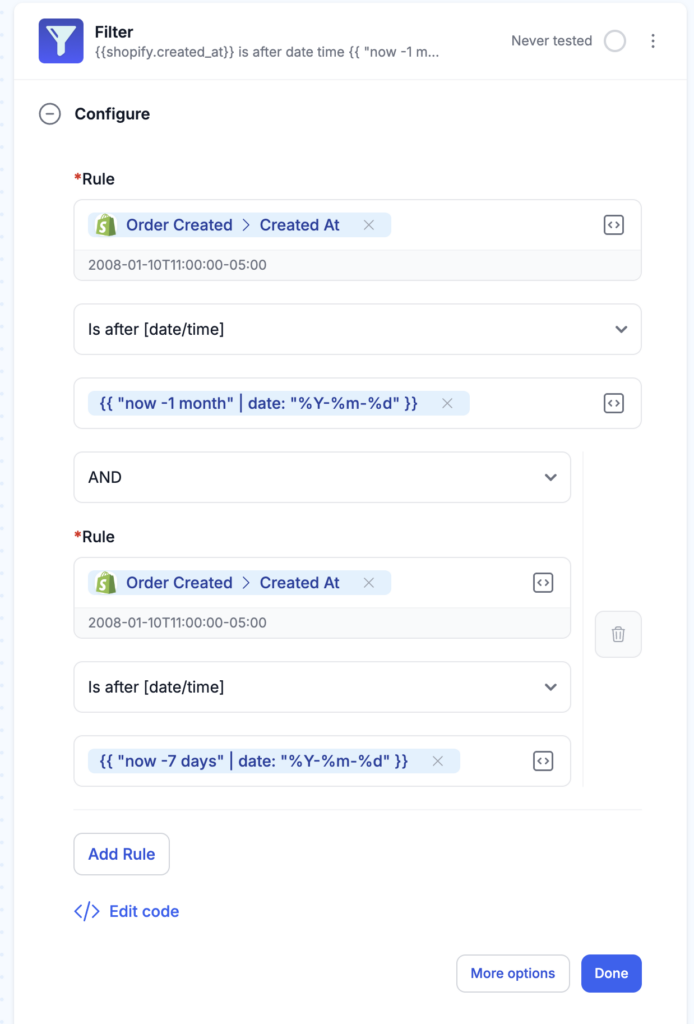The height and width of the screenshot is (1024, 694).
Task: Delete the second rule with trash icon
Action: click(x=618, y=634)
